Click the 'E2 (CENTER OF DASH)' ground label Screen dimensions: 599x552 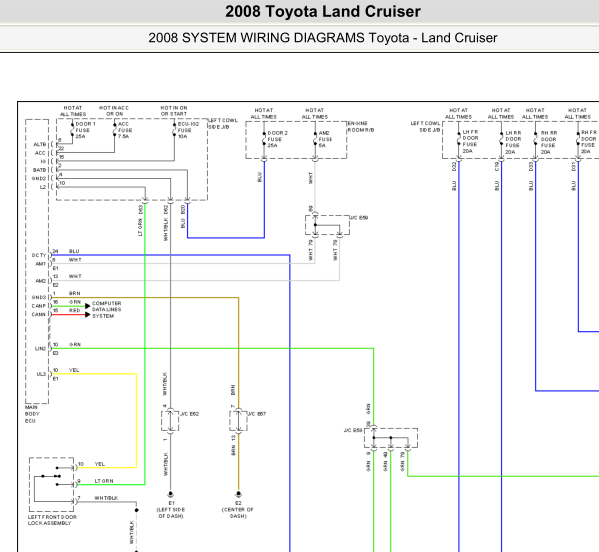click(x=238, y=510)
